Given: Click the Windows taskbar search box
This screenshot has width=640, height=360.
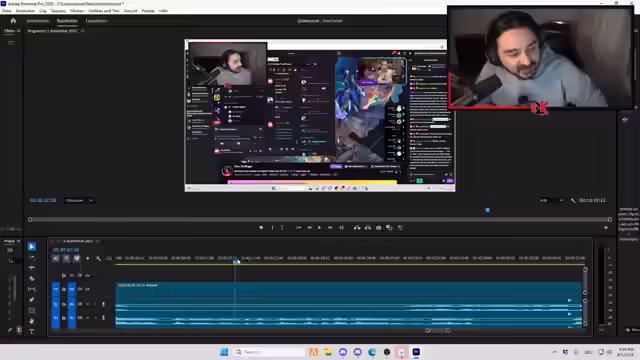Looking at the screenshot, I should coord(269,352).
